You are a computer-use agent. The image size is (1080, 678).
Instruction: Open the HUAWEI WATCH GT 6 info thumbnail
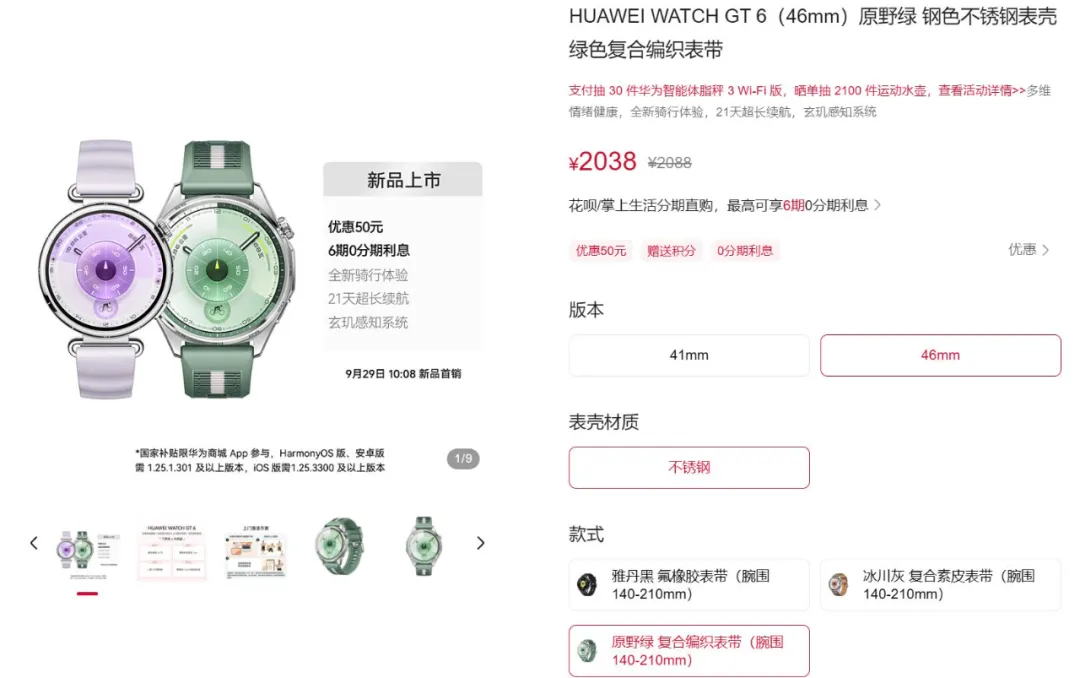[172, 551]
